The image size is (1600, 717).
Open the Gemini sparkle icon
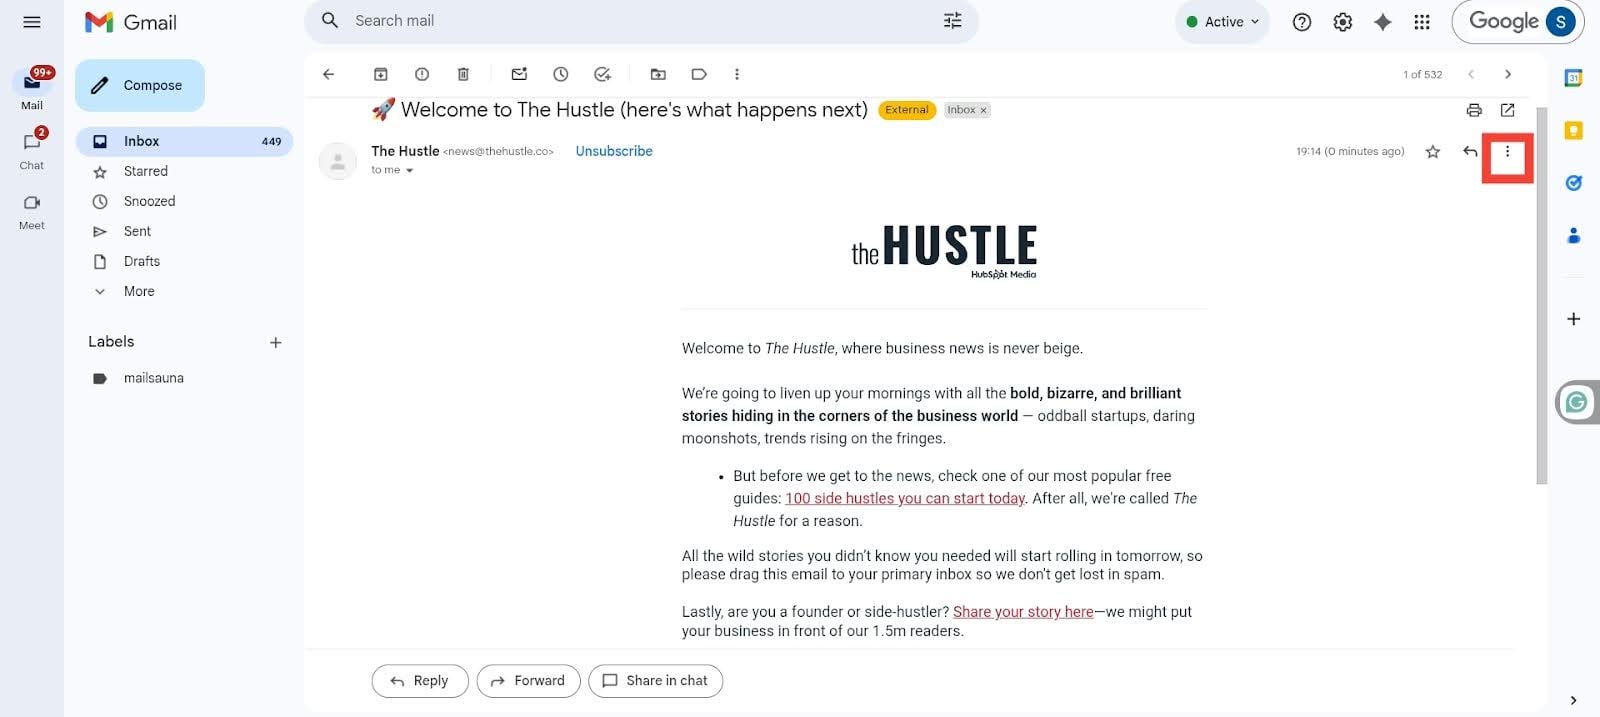[1383, 22]
